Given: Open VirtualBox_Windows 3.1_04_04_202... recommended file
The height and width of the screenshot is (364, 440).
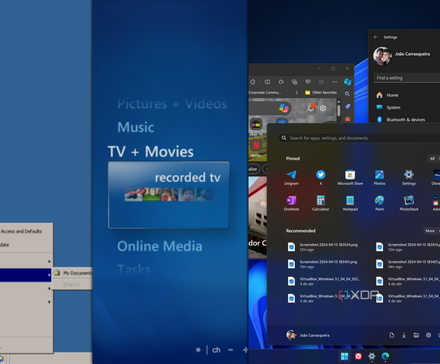Looking at the screenshot, I should point(324,281).
